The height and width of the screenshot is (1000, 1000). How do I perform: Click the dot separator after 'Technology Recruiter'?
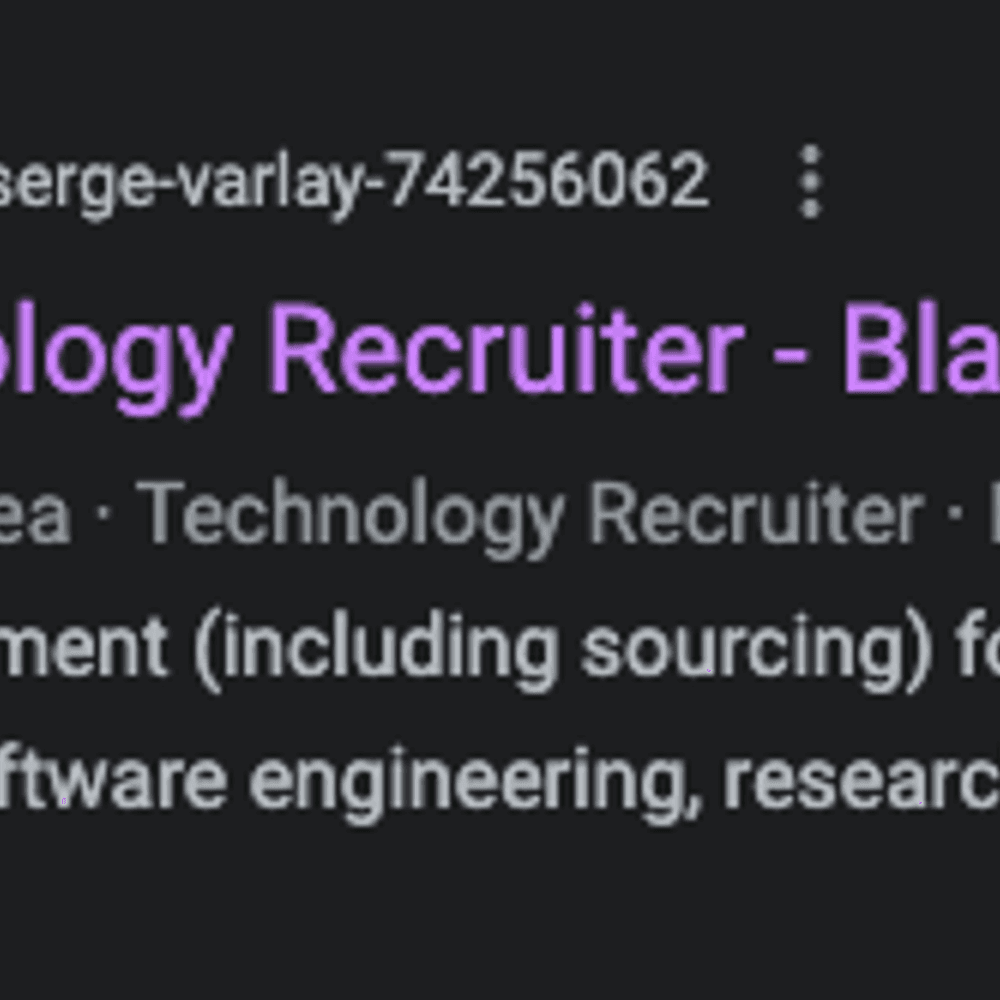click(x=955, y=514)
